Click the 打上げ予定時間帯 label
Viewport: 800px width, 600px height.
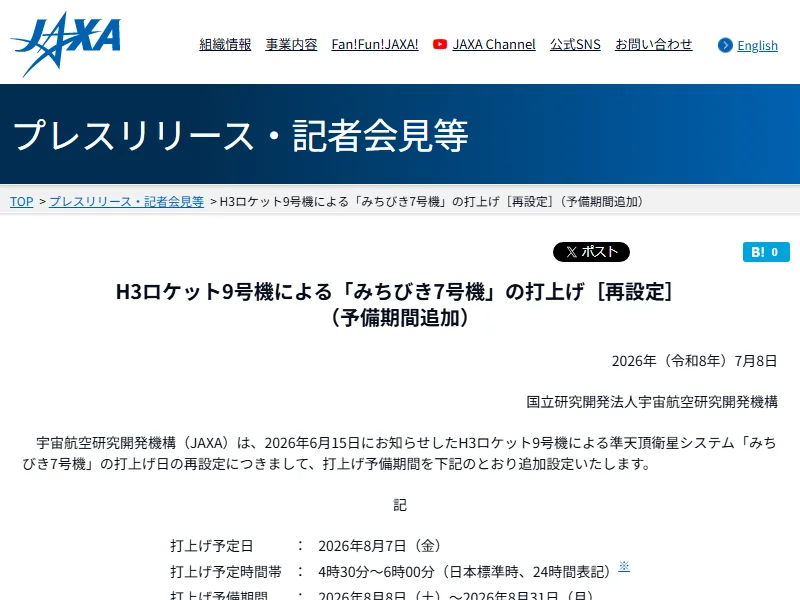[x=226, y=571]
